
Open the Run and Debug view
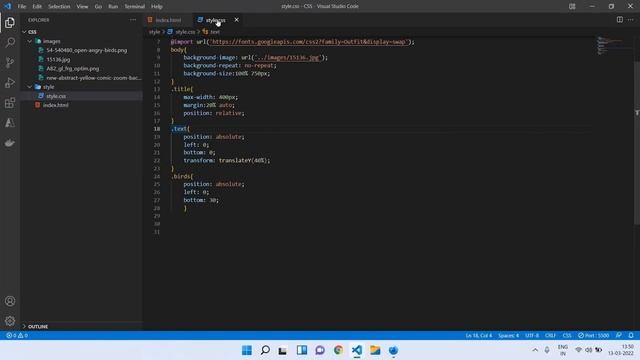10,82
